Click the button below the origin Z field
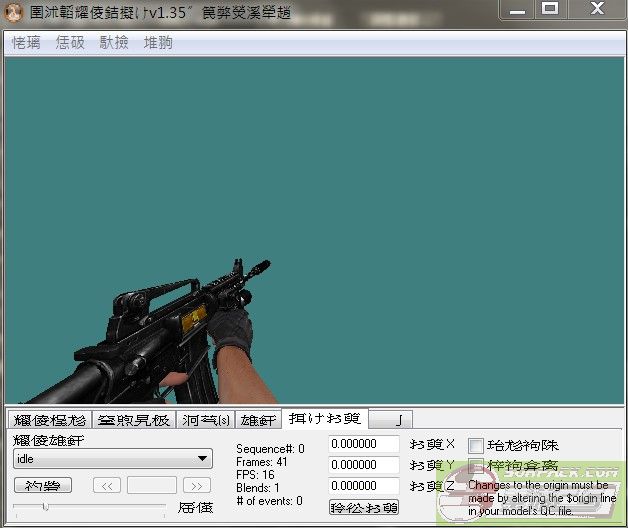The height and width of the screenshot is (528, 628). (364, 508)
